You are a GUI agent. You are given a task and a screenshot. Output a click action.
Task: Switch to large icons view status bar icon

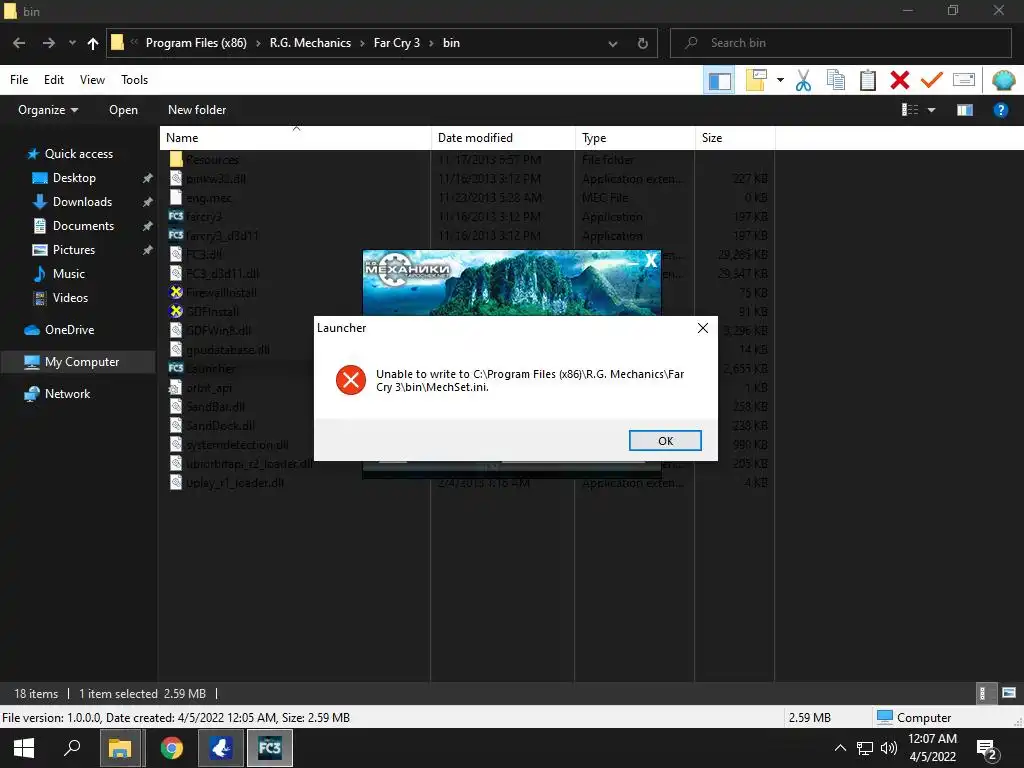(x=1009, y=693)
